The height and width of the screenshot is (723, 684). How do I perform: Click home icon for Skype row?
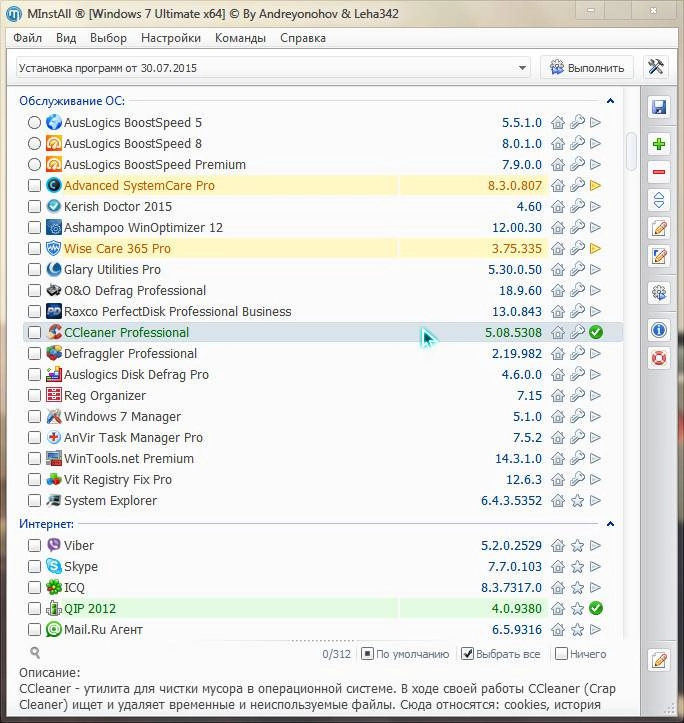point(558,566)
